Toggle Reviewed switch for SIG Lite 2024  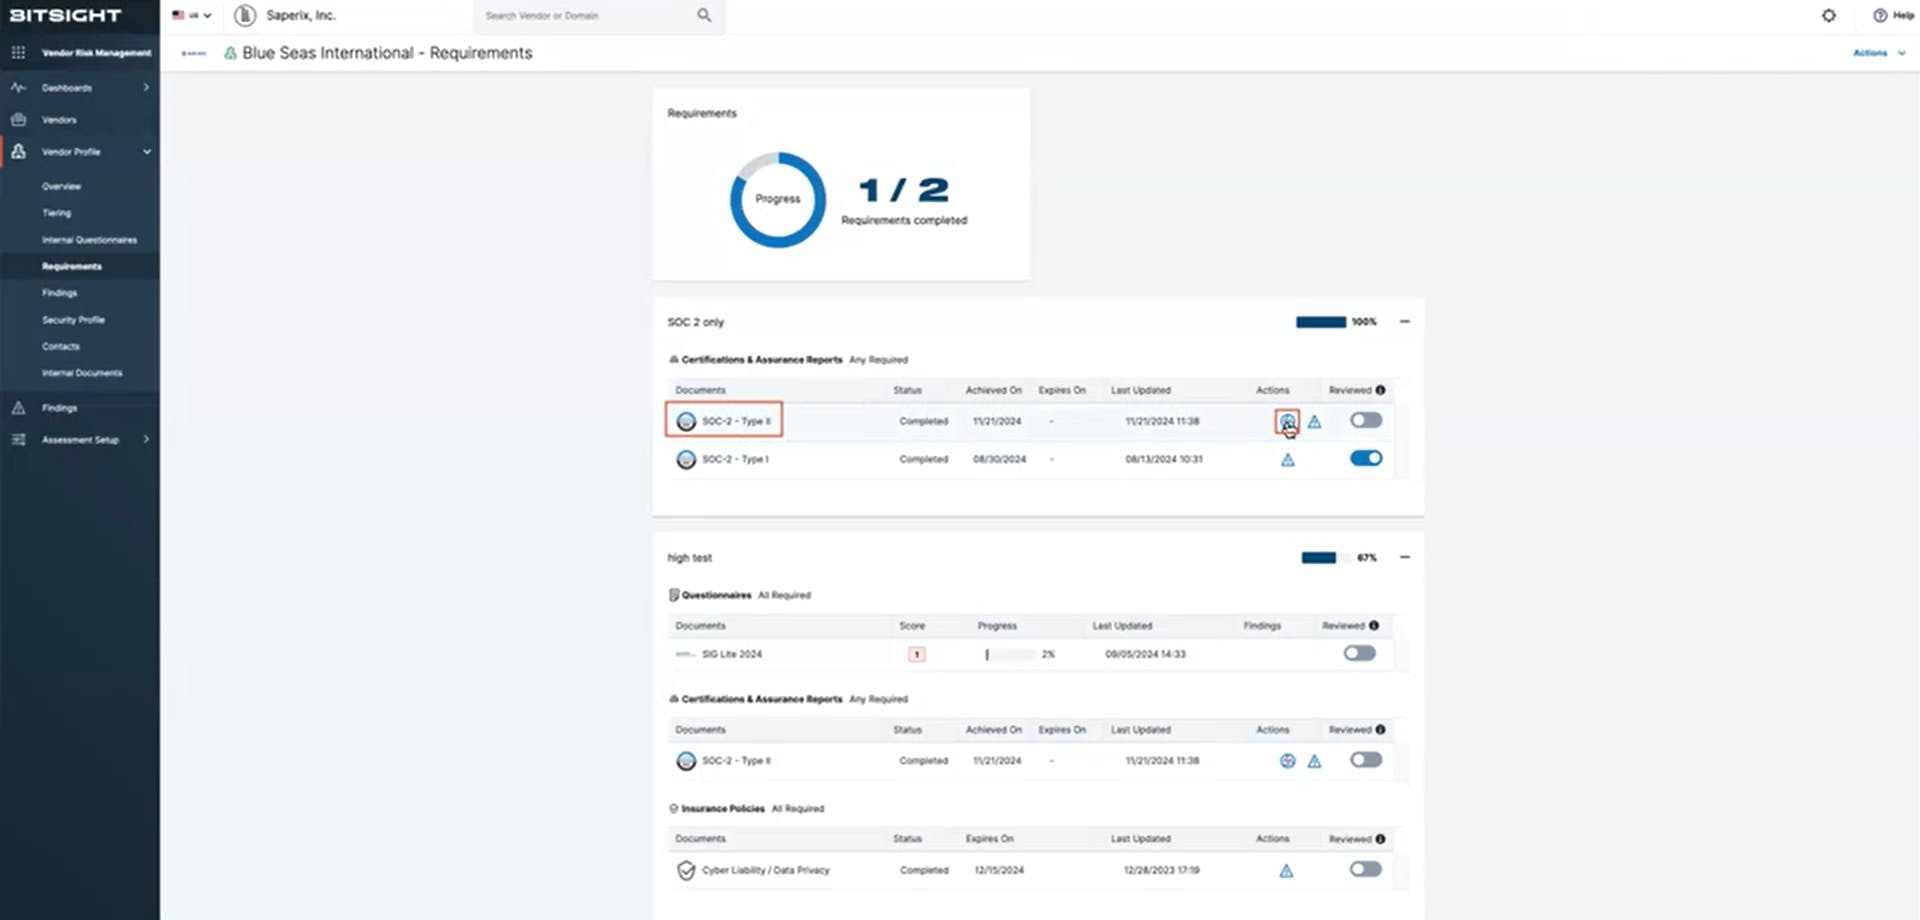pyautogui.click(x=1359, y=654)
